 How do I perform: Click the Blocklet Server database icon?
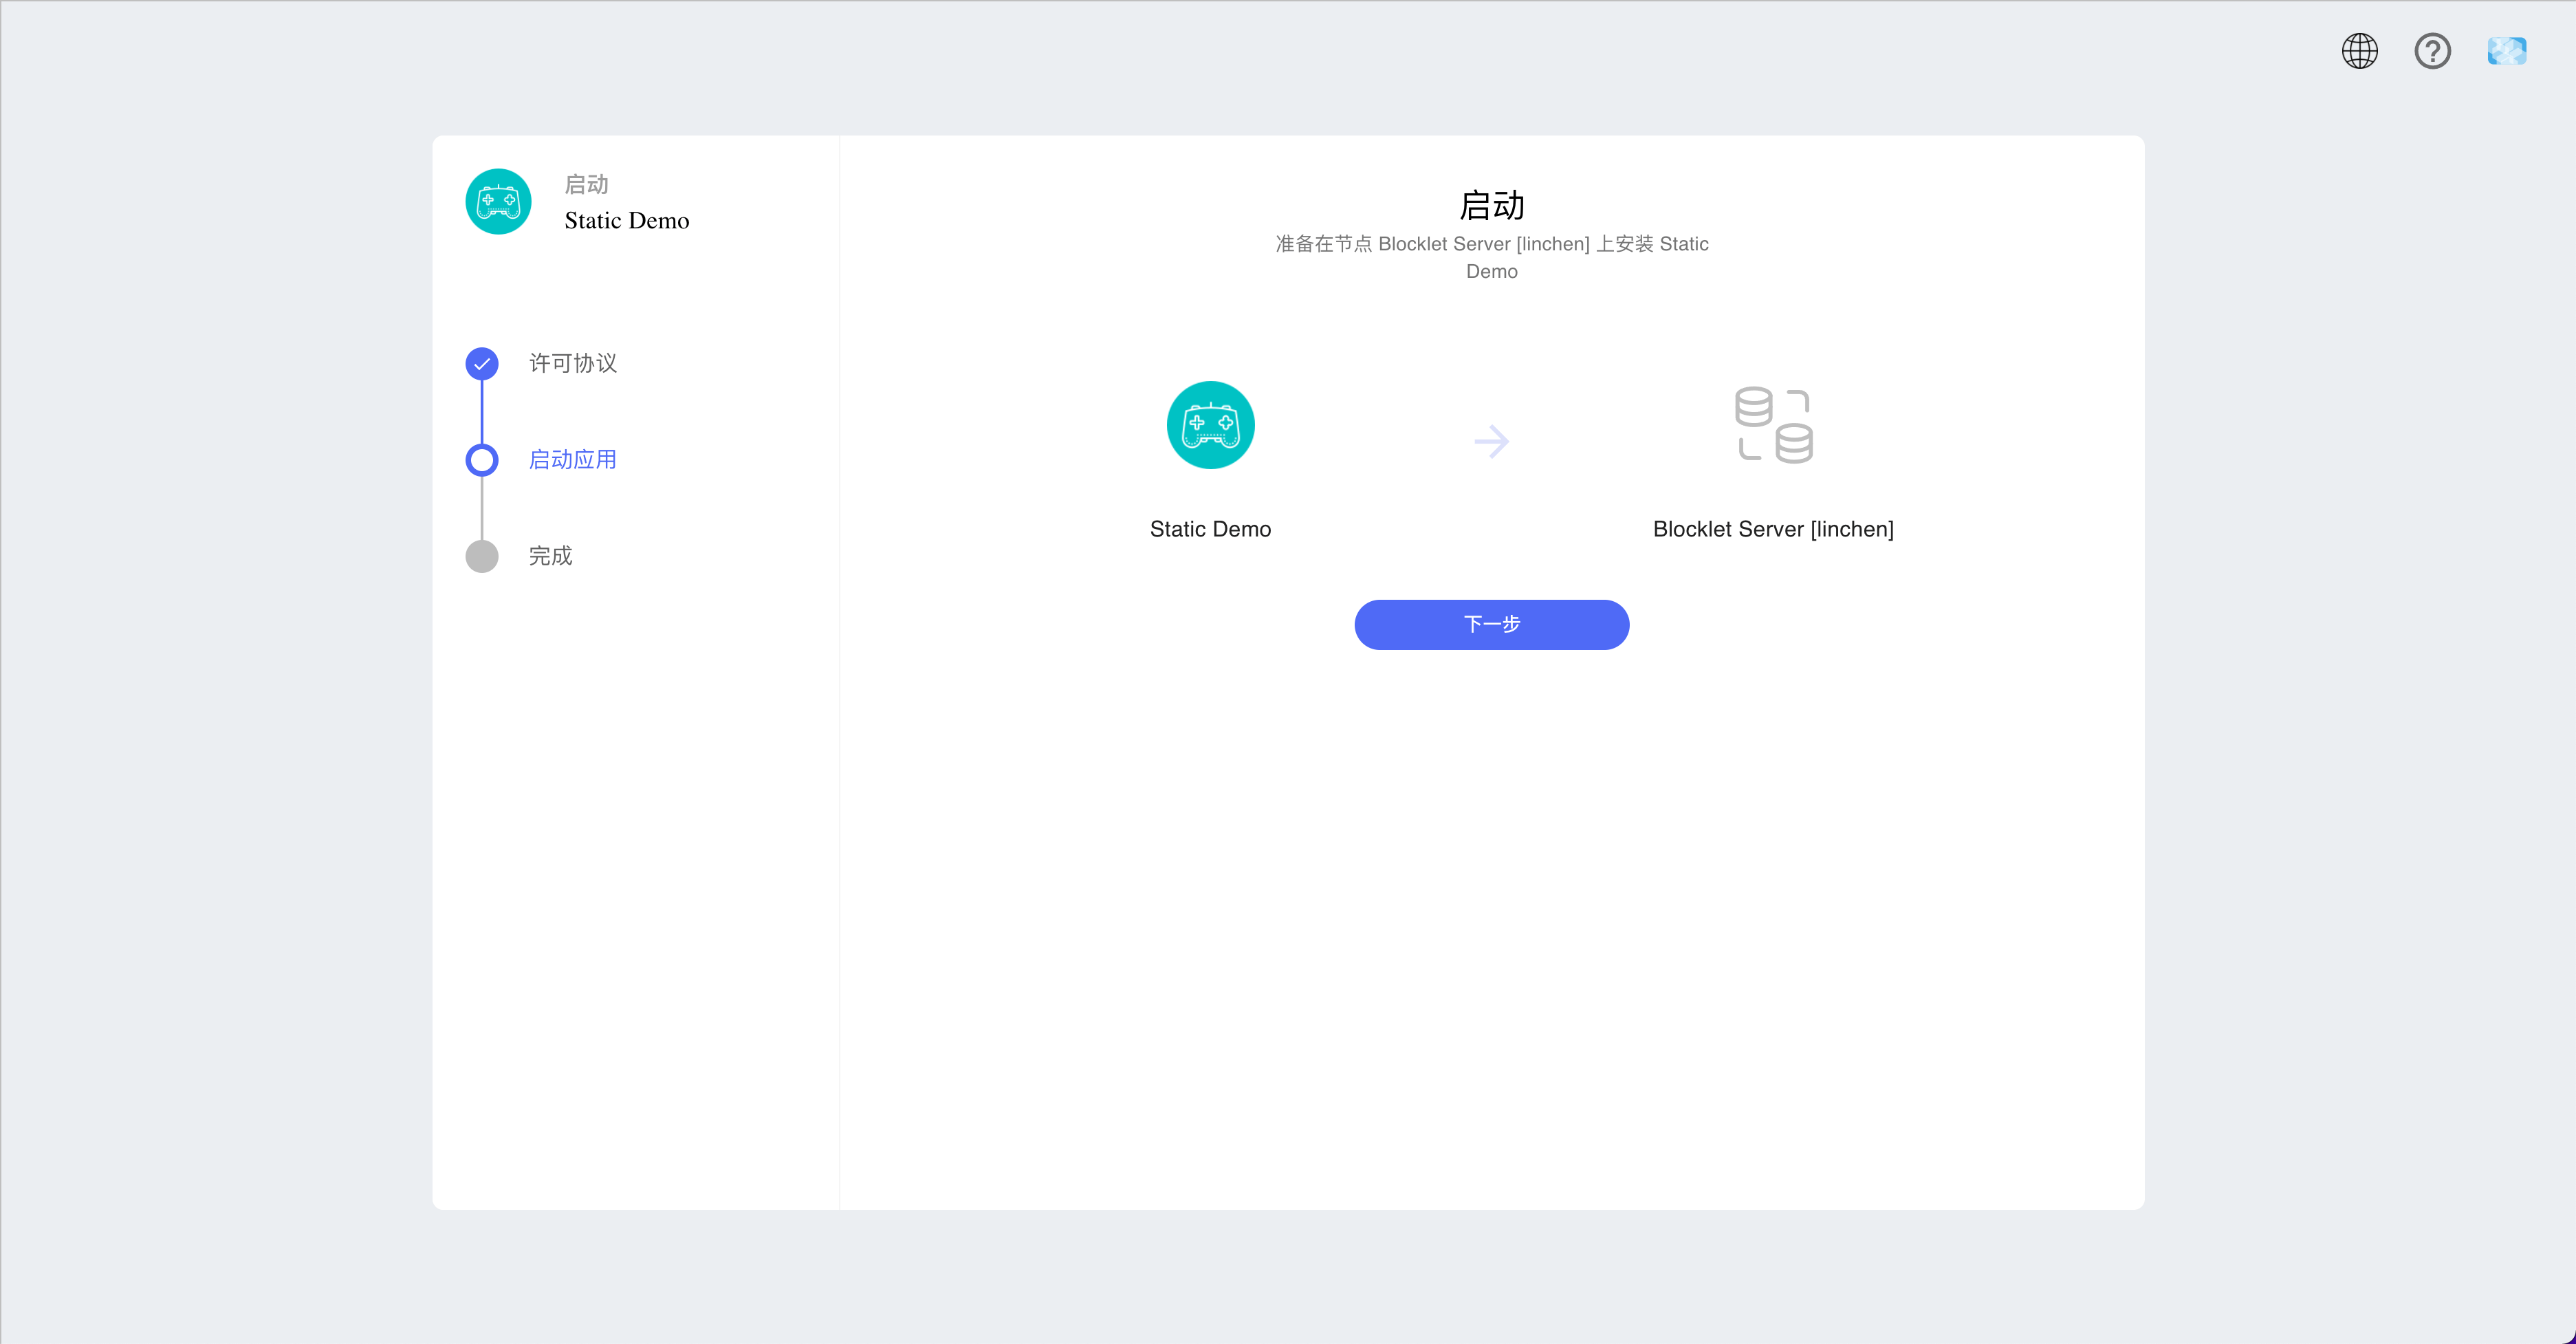1773,425
